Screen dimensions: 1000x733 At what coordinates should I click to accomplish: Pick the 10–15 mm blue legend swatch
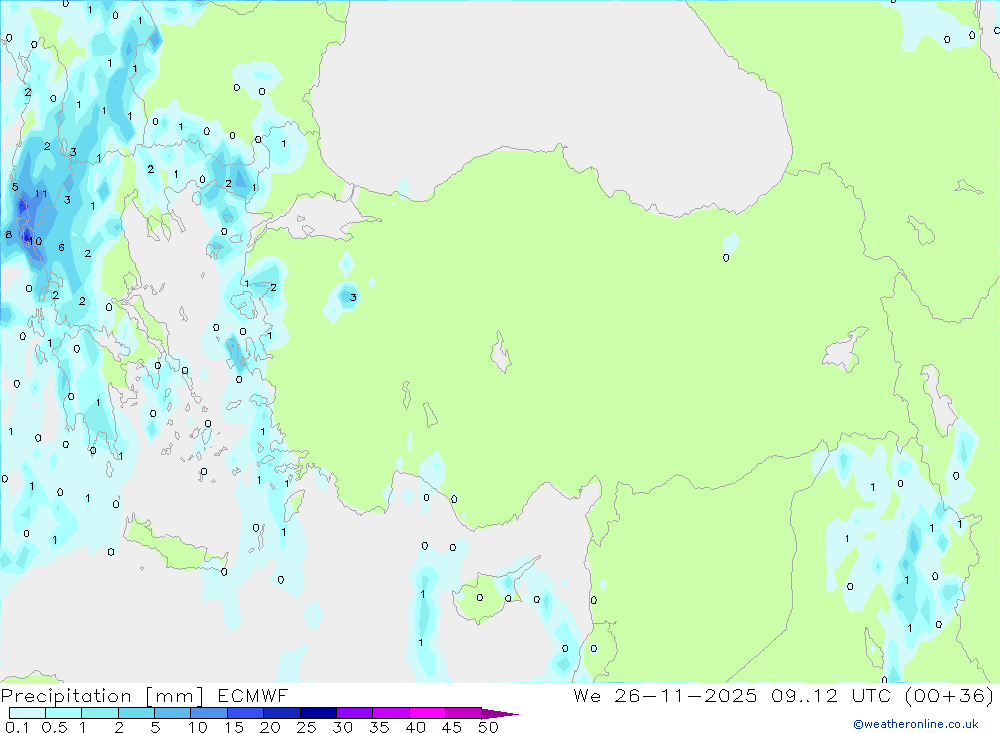coord(209,713)
